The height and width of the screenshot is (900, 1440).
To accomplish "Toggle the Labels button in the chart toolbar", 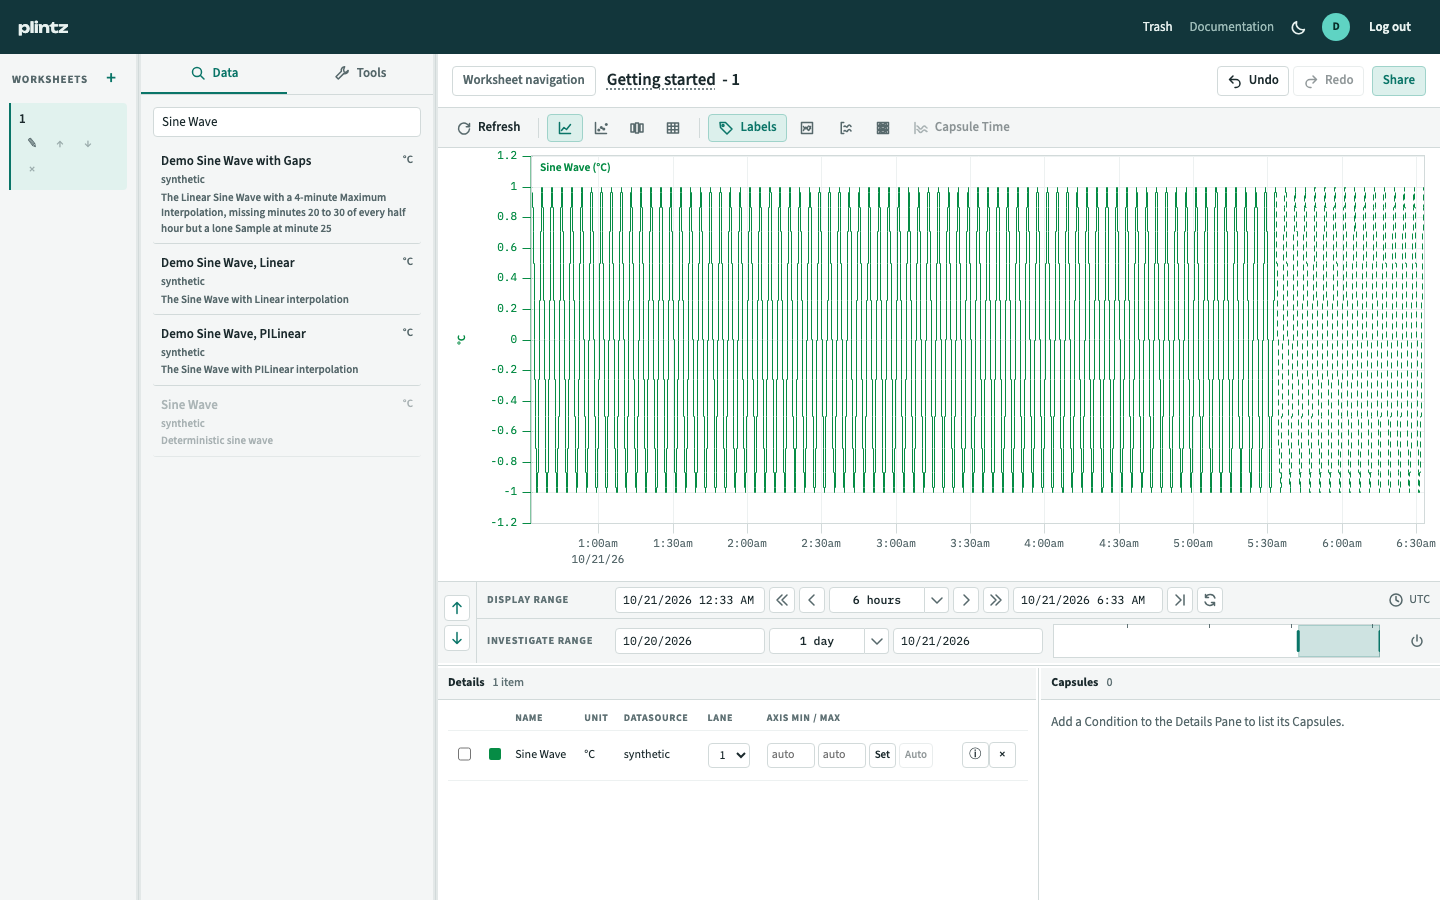I will click(748, 128).
